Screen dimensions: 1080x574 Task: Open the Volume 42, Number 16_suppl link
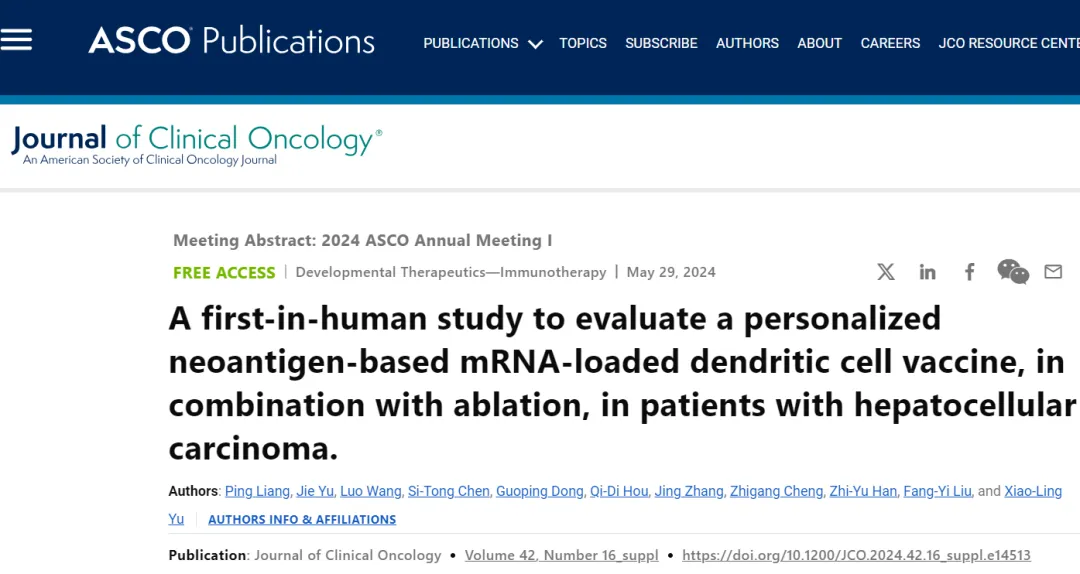pos(561,555)
